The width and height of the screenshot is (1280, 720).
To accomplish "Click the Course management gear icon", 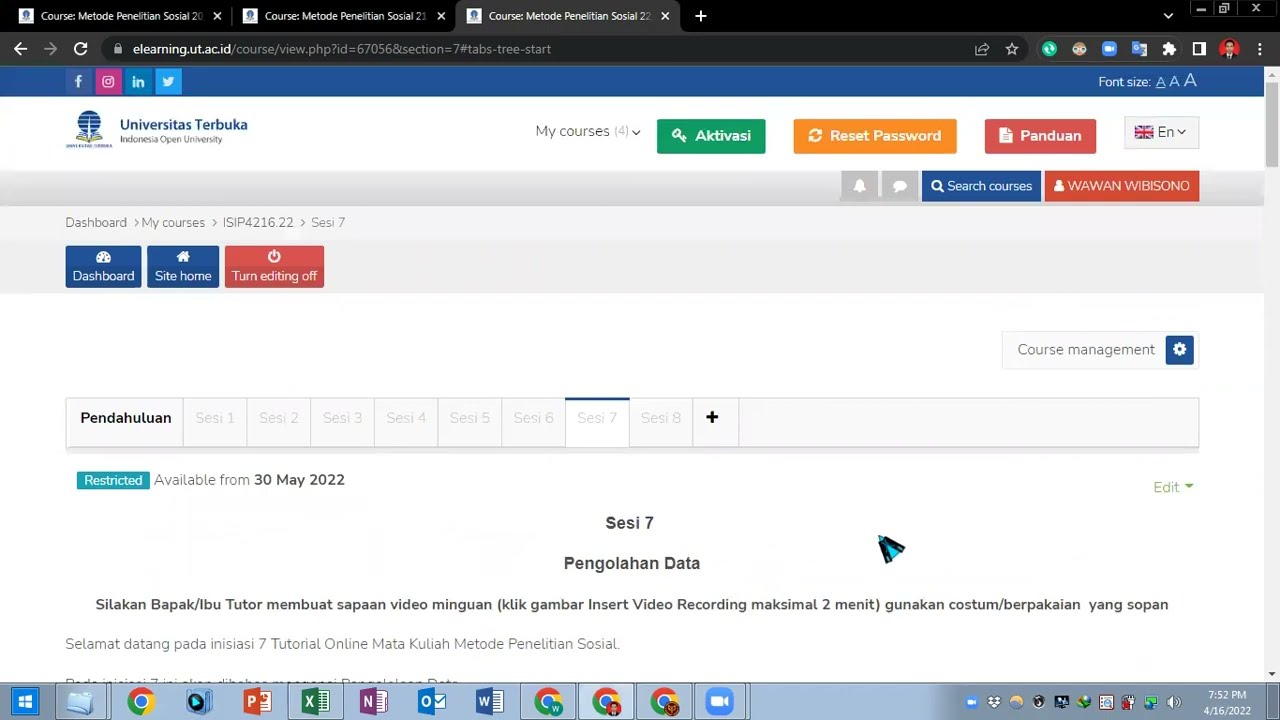I will pyautogui.click(x=1179, y=350).
